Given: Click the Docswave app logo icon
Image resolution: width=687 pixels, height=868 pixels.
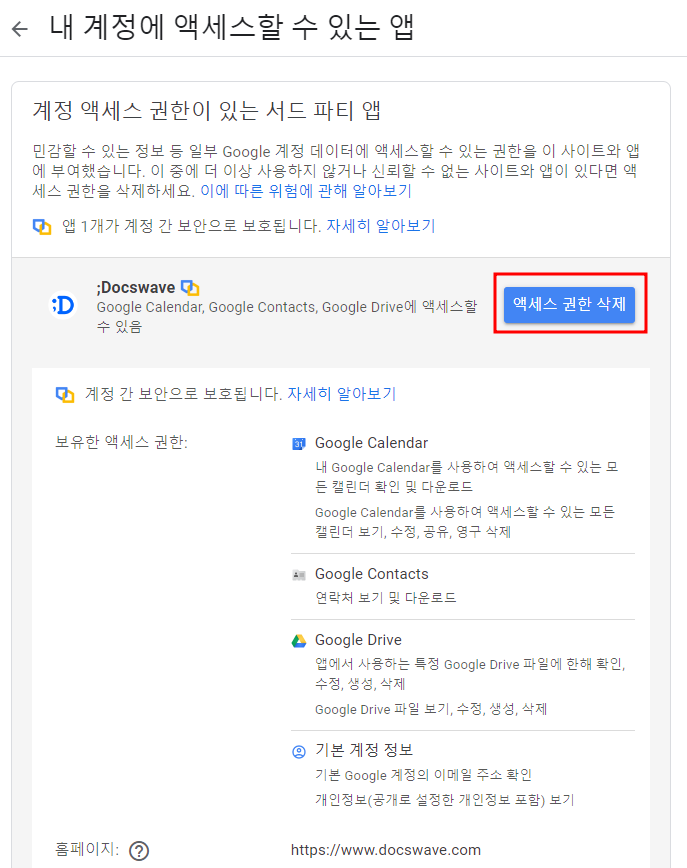Looking at the screenshot, I should pyautogui.click(x=63, y=305).
